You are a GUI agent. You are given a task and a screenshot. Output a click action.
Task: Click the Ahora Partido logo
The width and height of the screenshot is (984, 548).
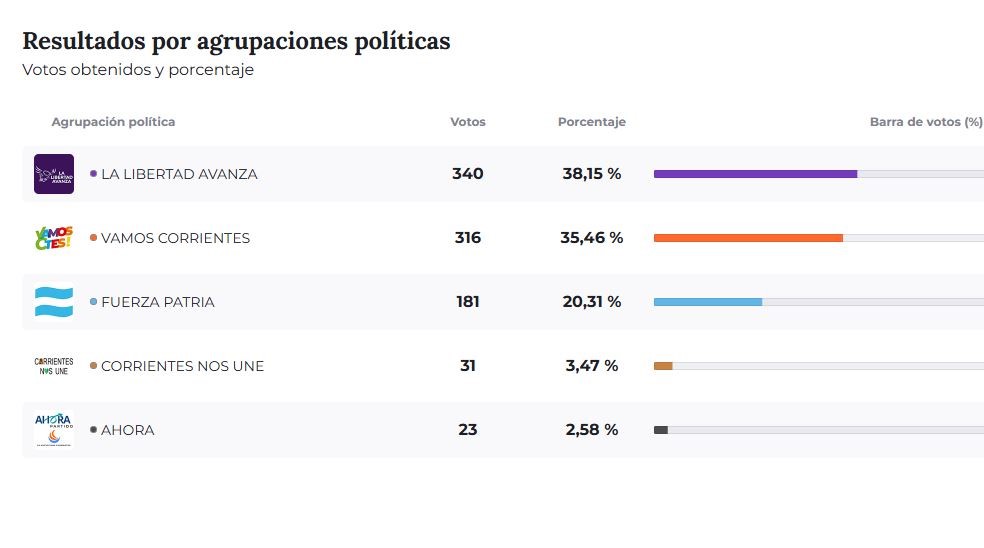pyautogui.click(x=54, y=430)
